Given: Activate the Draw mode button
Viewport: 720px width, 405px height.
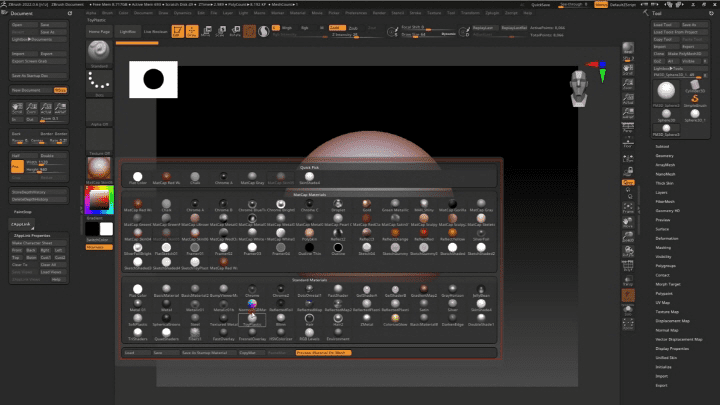Looking at the screenshot, I should [192, 31].
